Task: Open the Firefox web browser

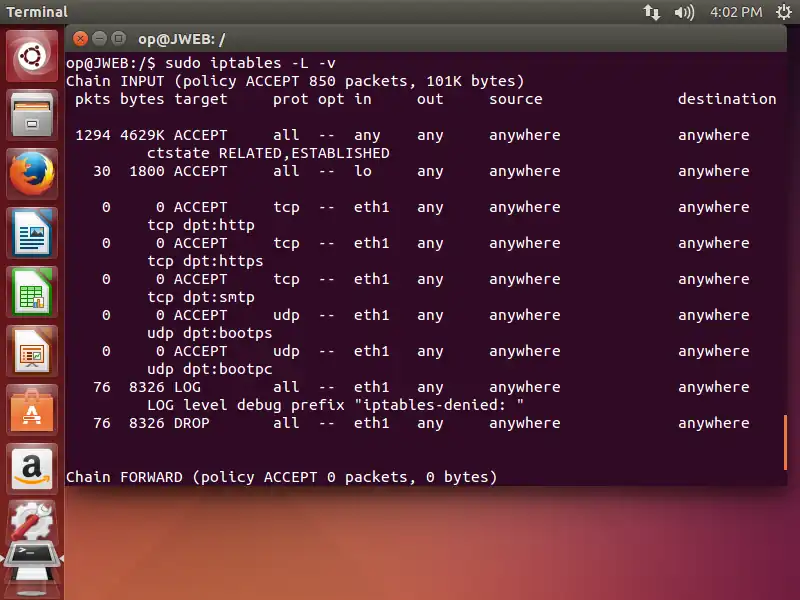Action: [33, 175]
